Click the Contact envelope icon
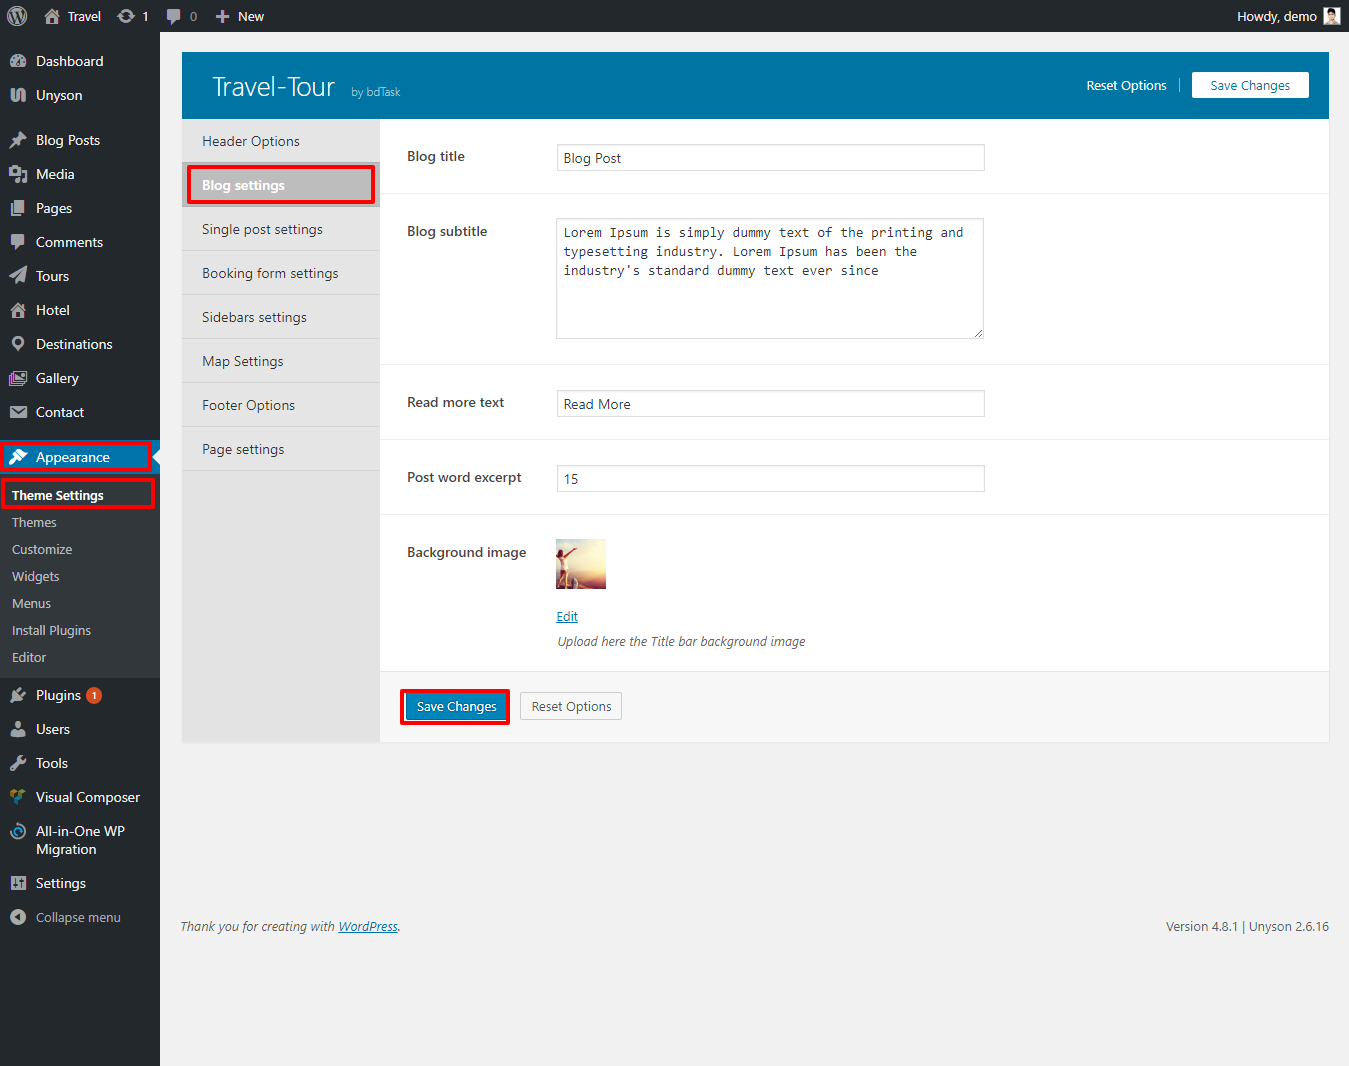The image size is (1349, 1066). (x=18, y=412)
